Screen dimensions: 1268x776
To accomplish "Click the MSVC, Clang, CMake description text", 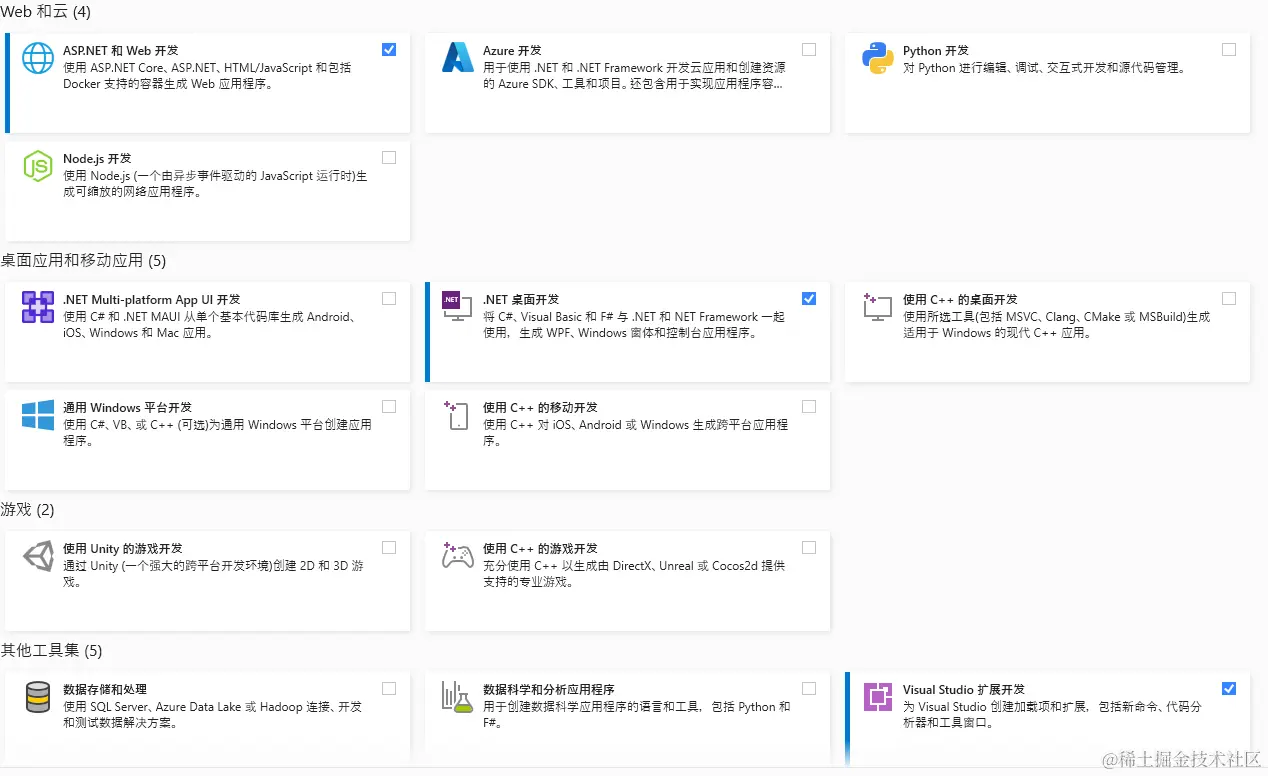I will click(x=1056, y=324).
